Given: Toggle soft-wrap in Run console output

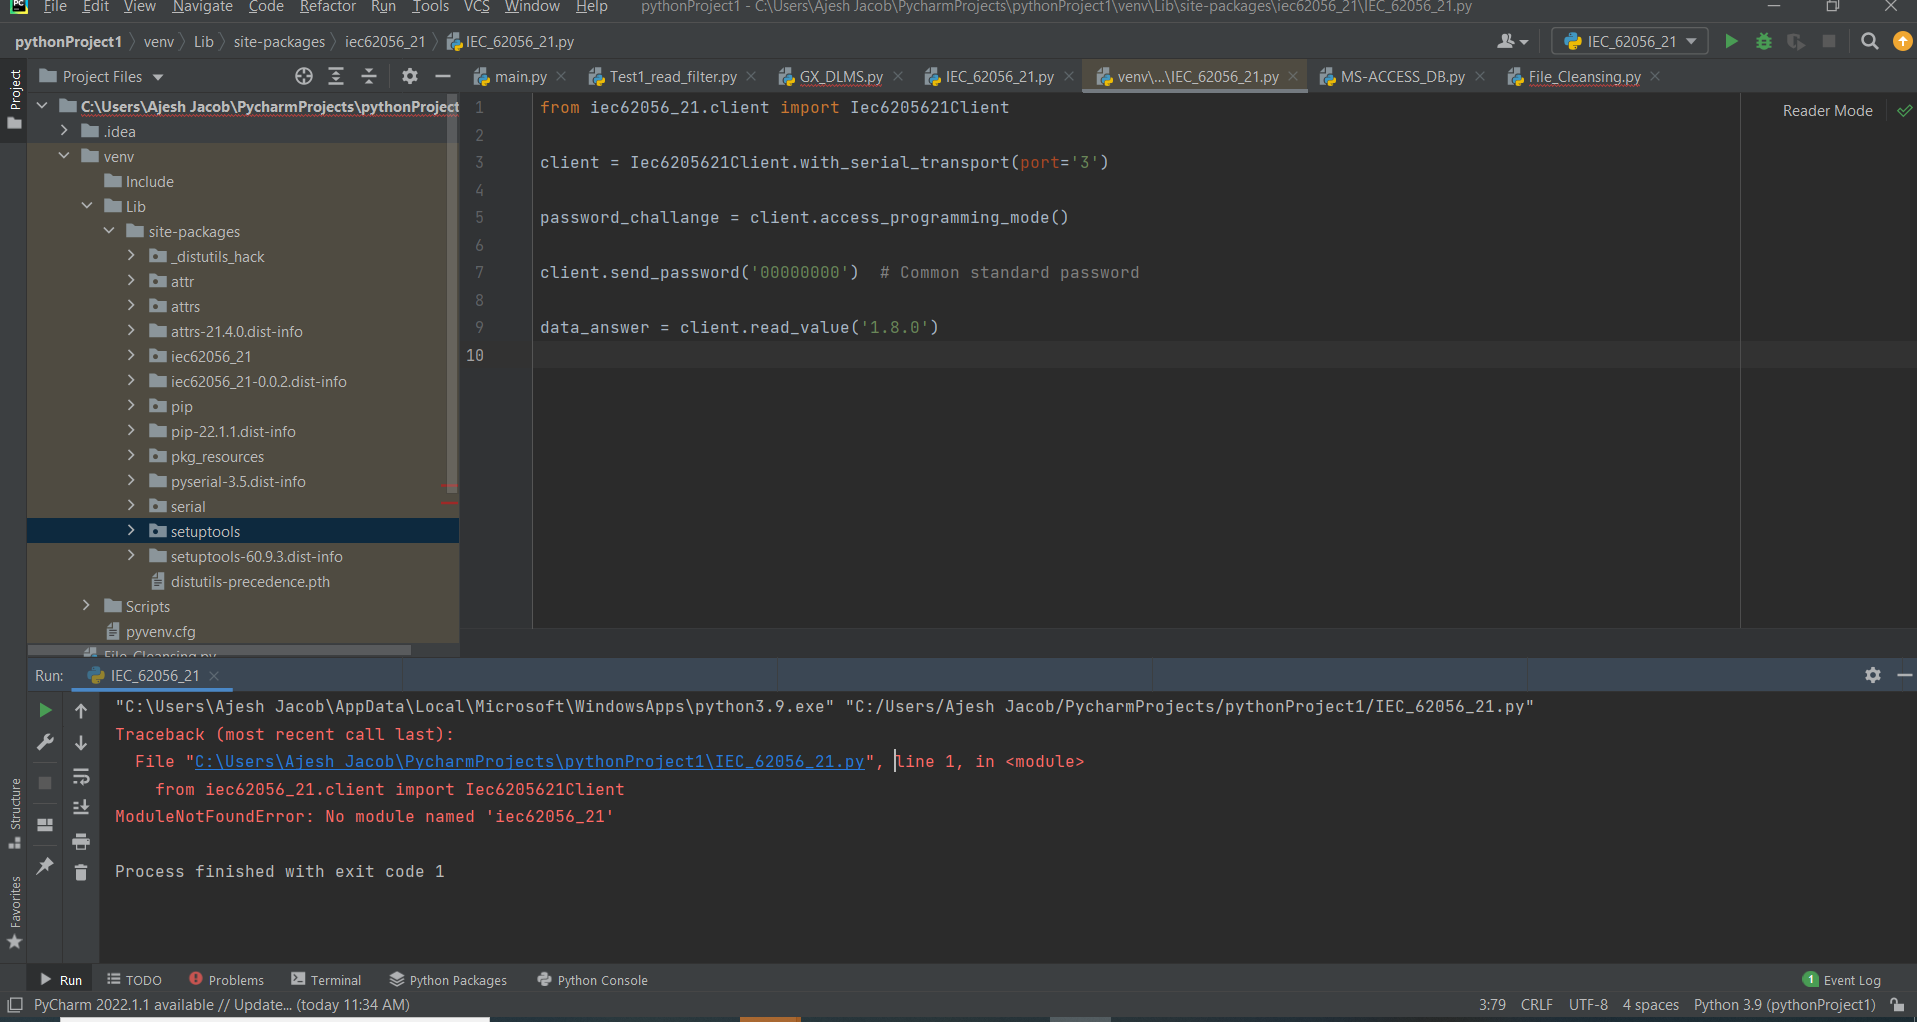Looking at the screenshot, I should coord(81,777).
